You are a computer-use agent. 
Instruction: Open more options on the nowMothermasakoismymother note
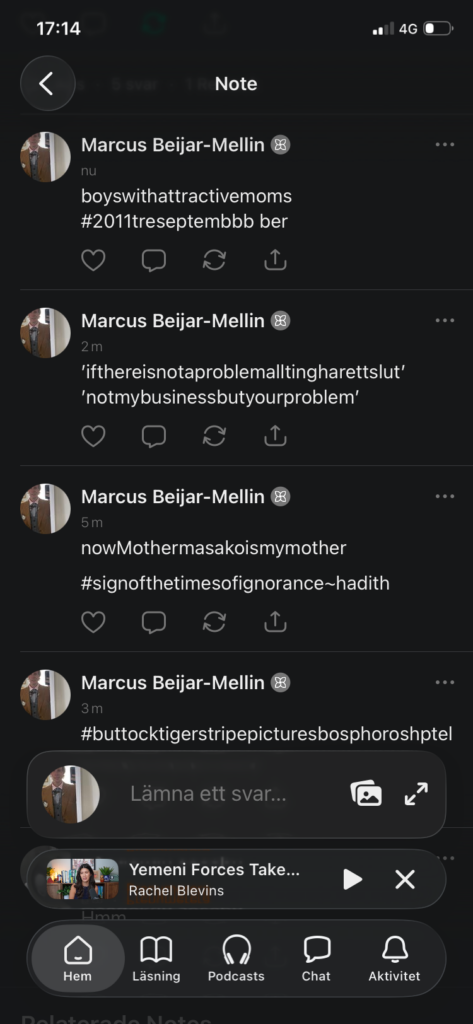click(444, 496)
